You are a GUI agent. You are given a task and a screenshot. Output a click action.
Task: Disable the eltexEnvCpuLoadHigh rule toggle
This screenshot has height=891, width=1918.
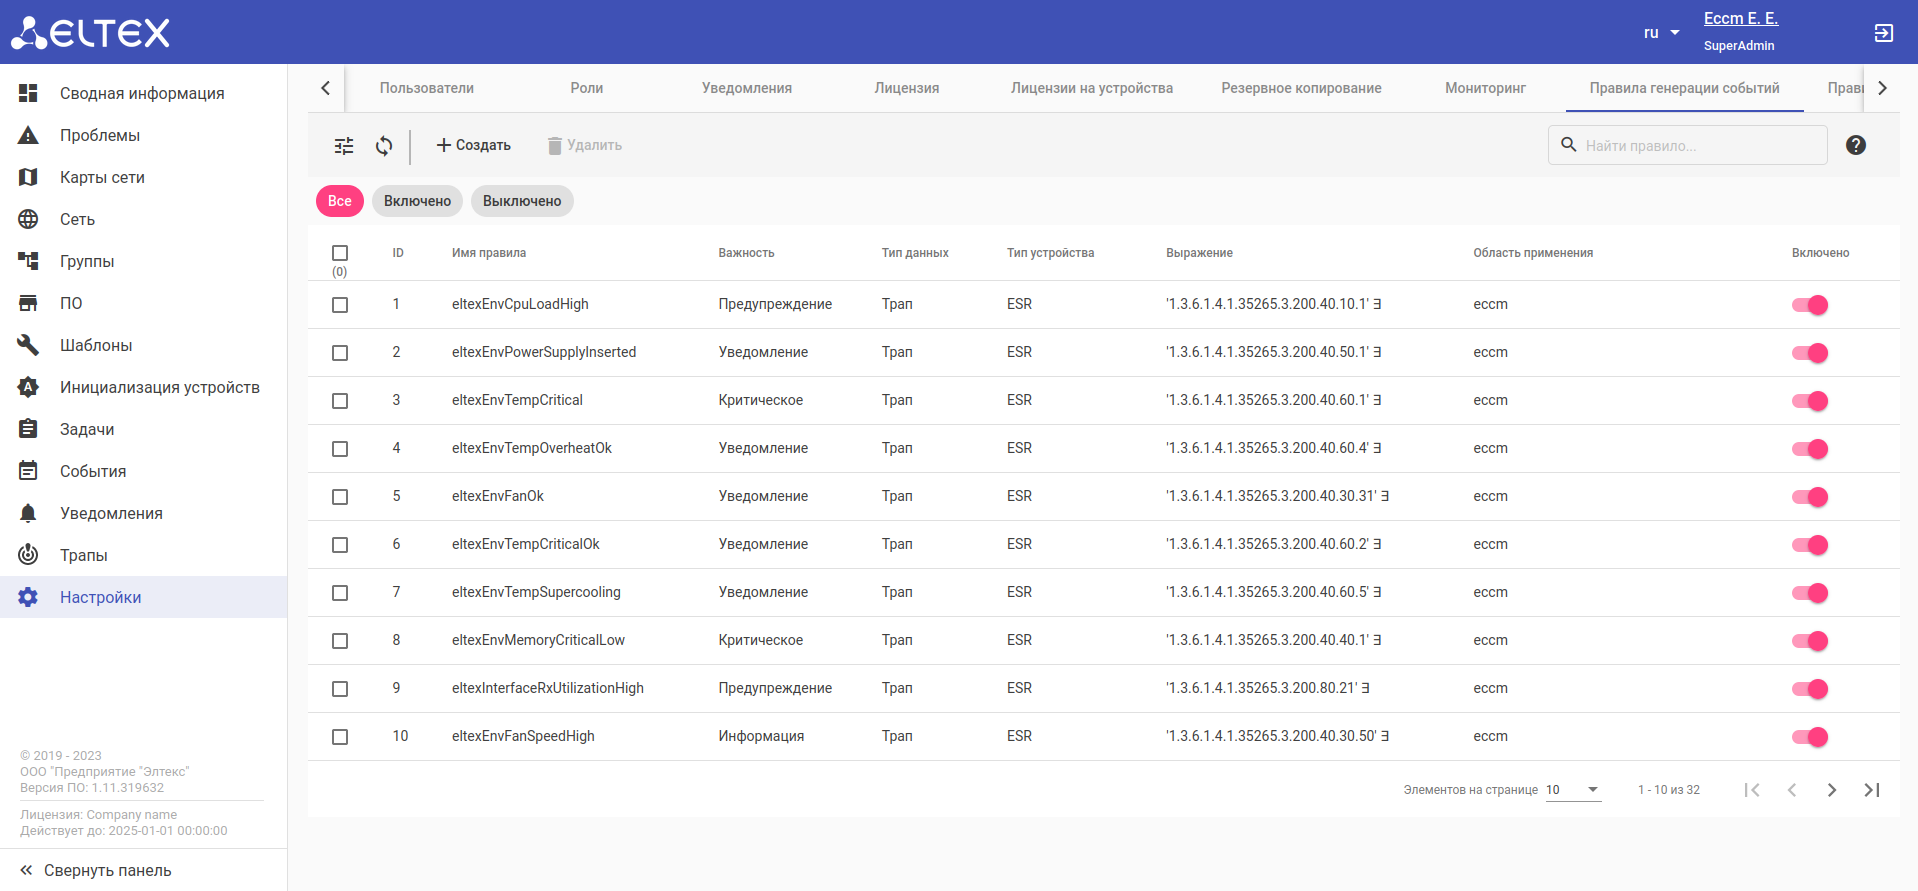[x=1809, y=305]
